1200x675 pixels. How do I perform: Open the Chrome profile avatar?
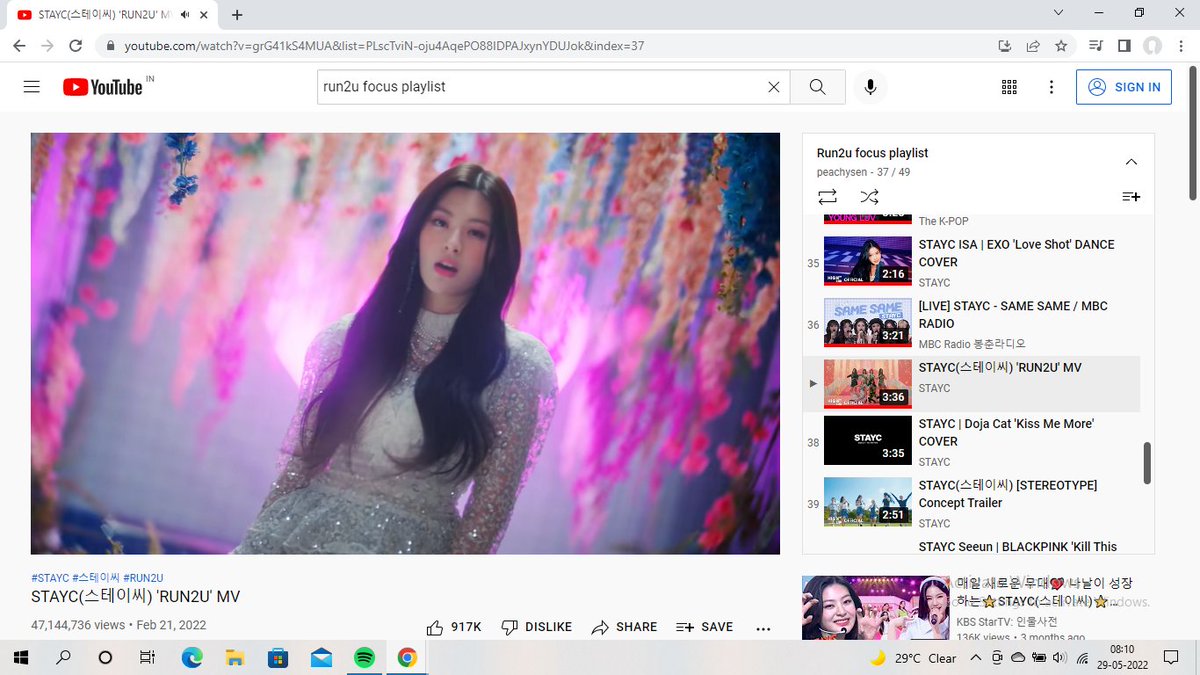point(1152,46)
